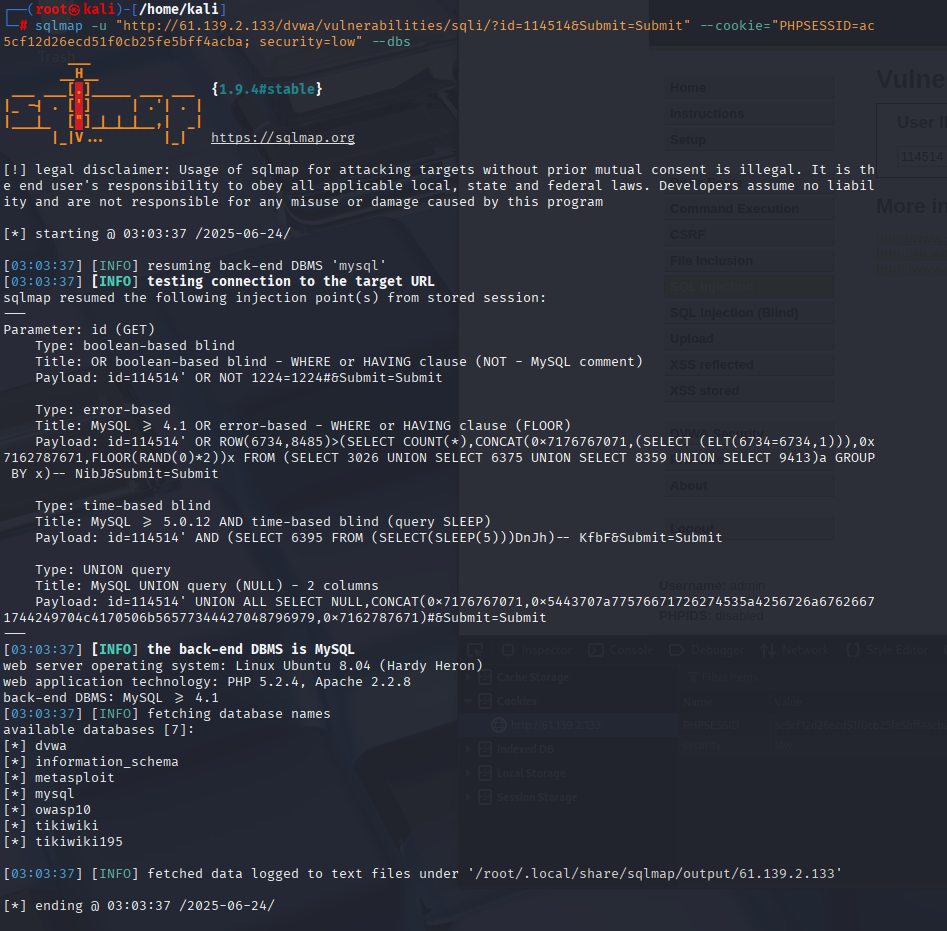The image size is (947, 931).
Task: Click the 'Type: time-based blind' line
Action: (123, 505)
